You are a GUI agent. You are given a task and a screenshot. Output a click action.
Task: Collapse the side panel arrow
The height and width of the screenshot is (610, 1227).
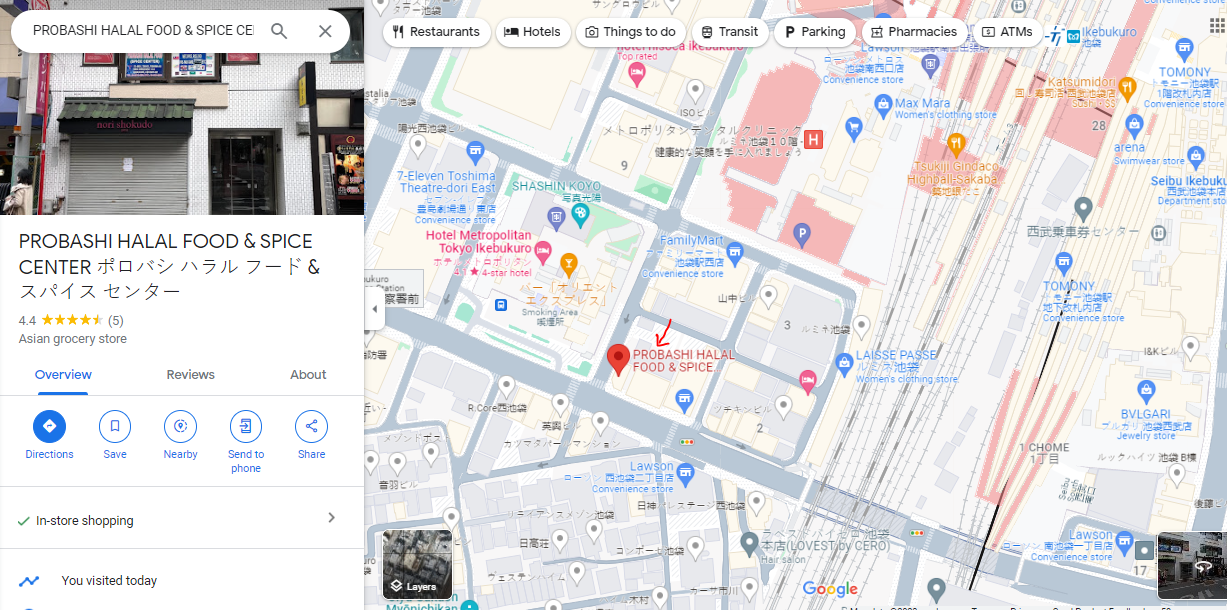[x=375, y=309]
